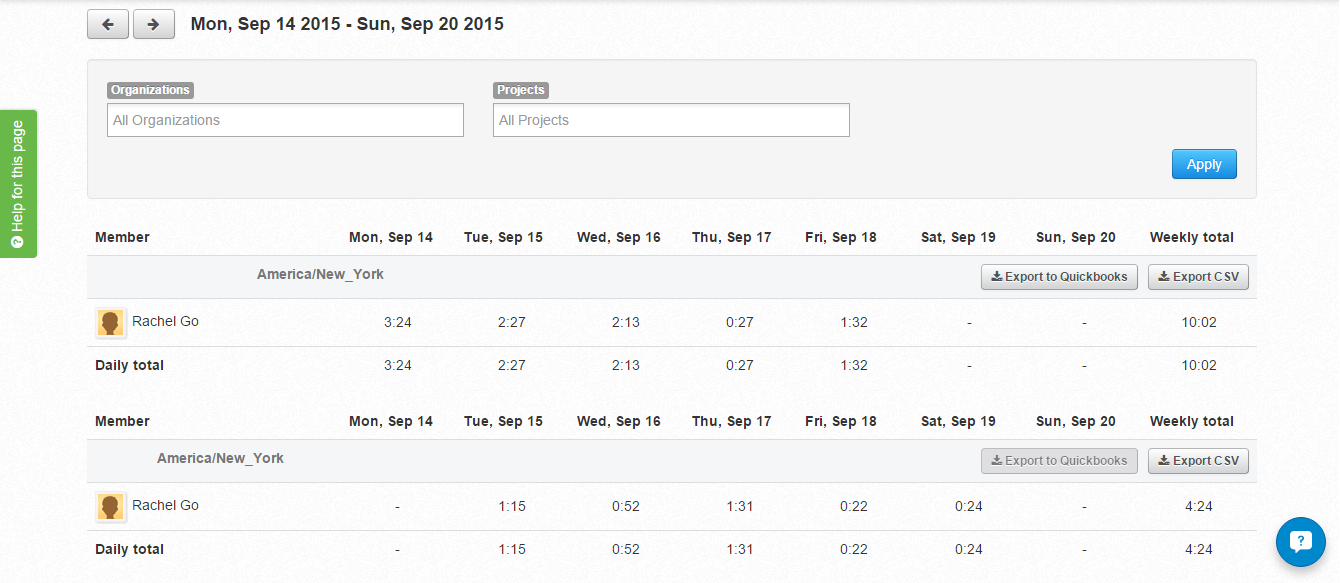Open the 'Help for this page' side tab
Screen dimensions: 1340x583
17,184
